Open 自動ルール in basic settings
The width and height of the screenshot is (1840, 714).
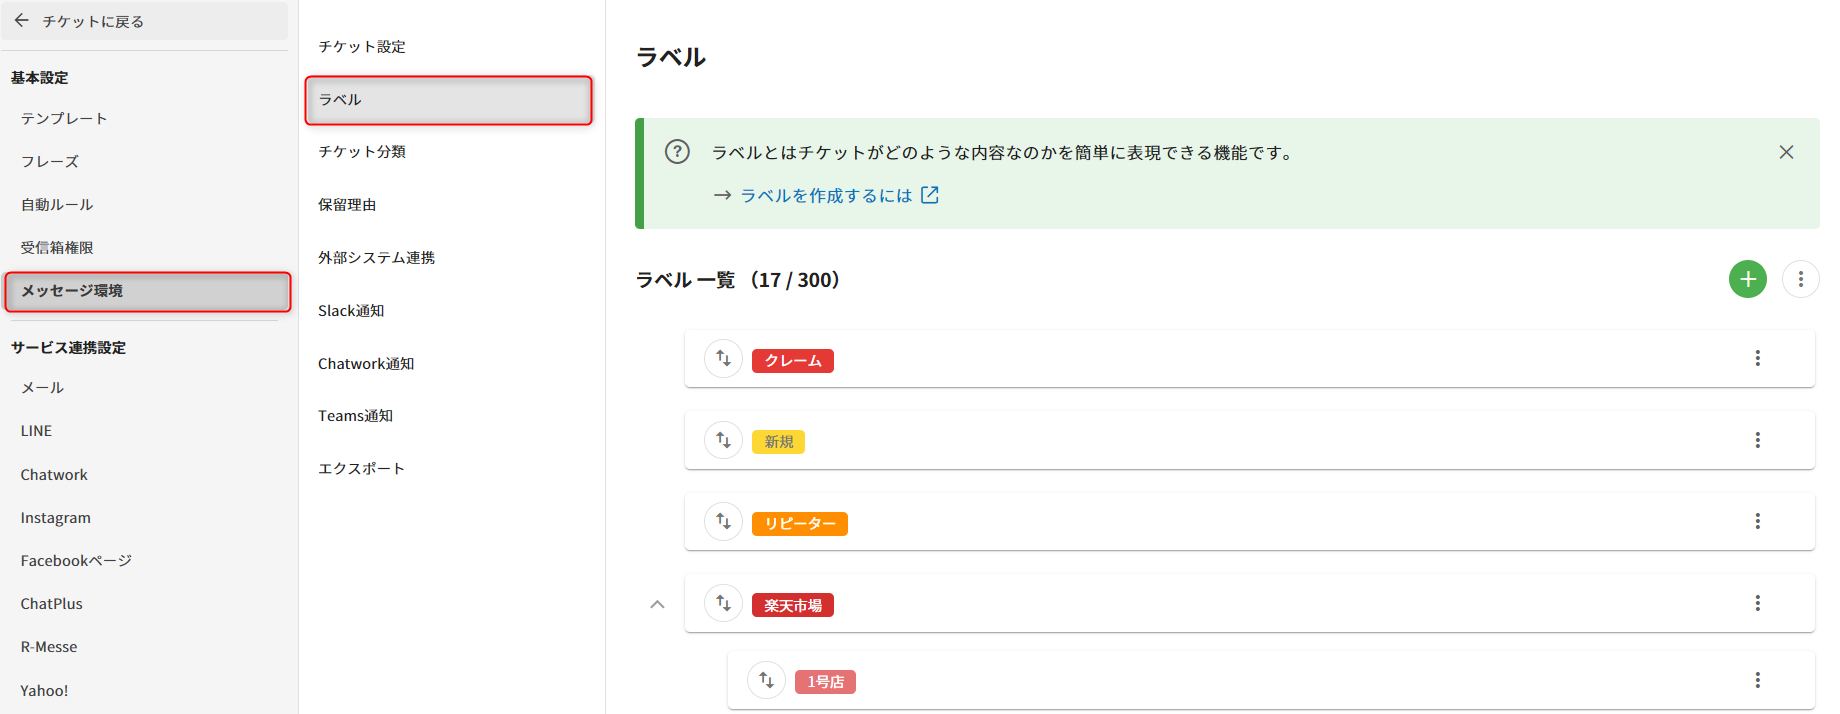57,205
